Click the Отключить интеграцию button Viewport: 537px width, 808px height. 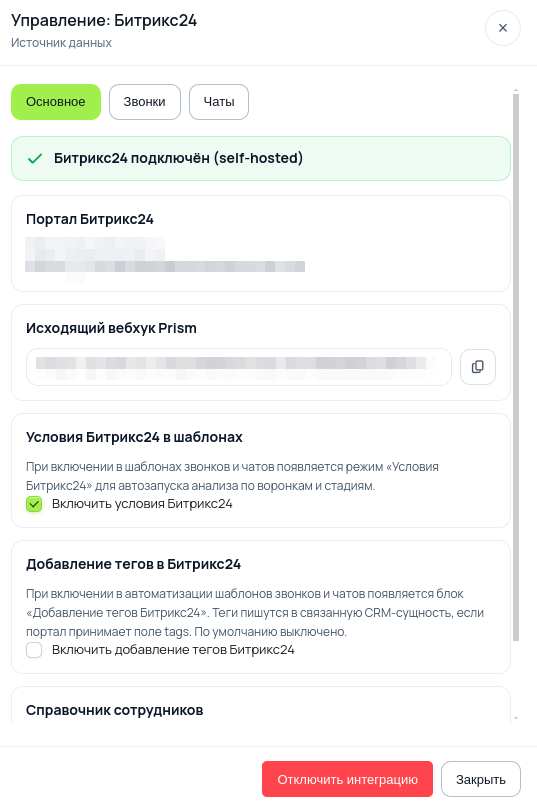[347, 779]
